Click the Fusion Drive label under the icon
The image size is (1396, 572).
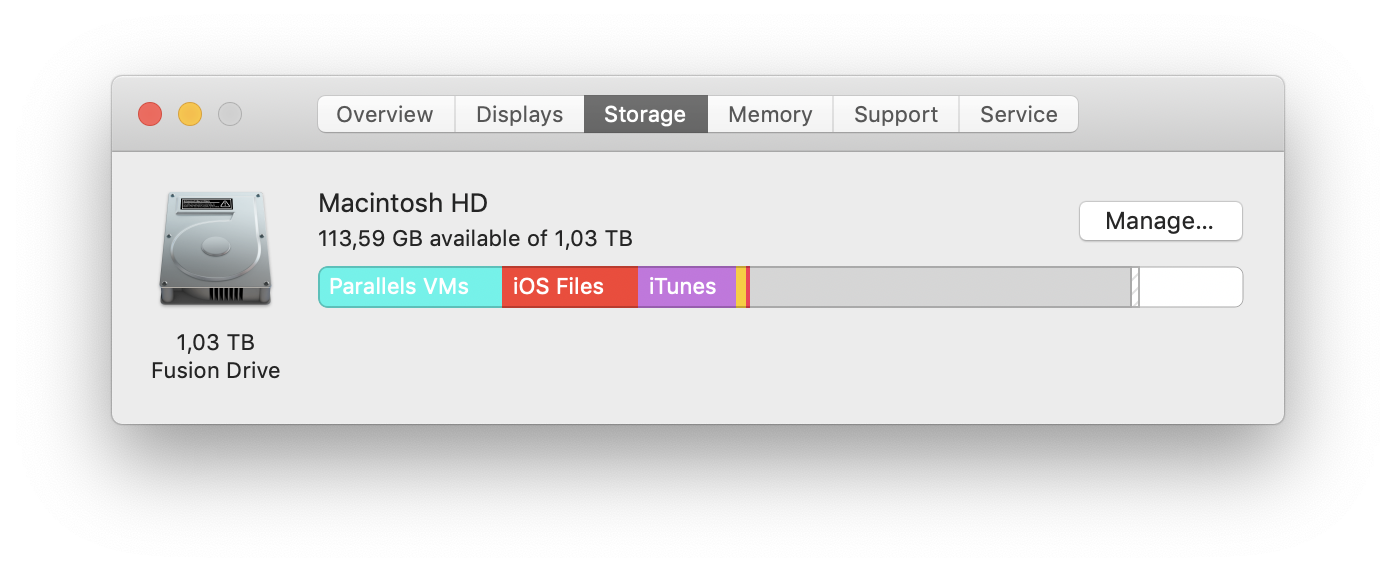(x=215, y=371)
